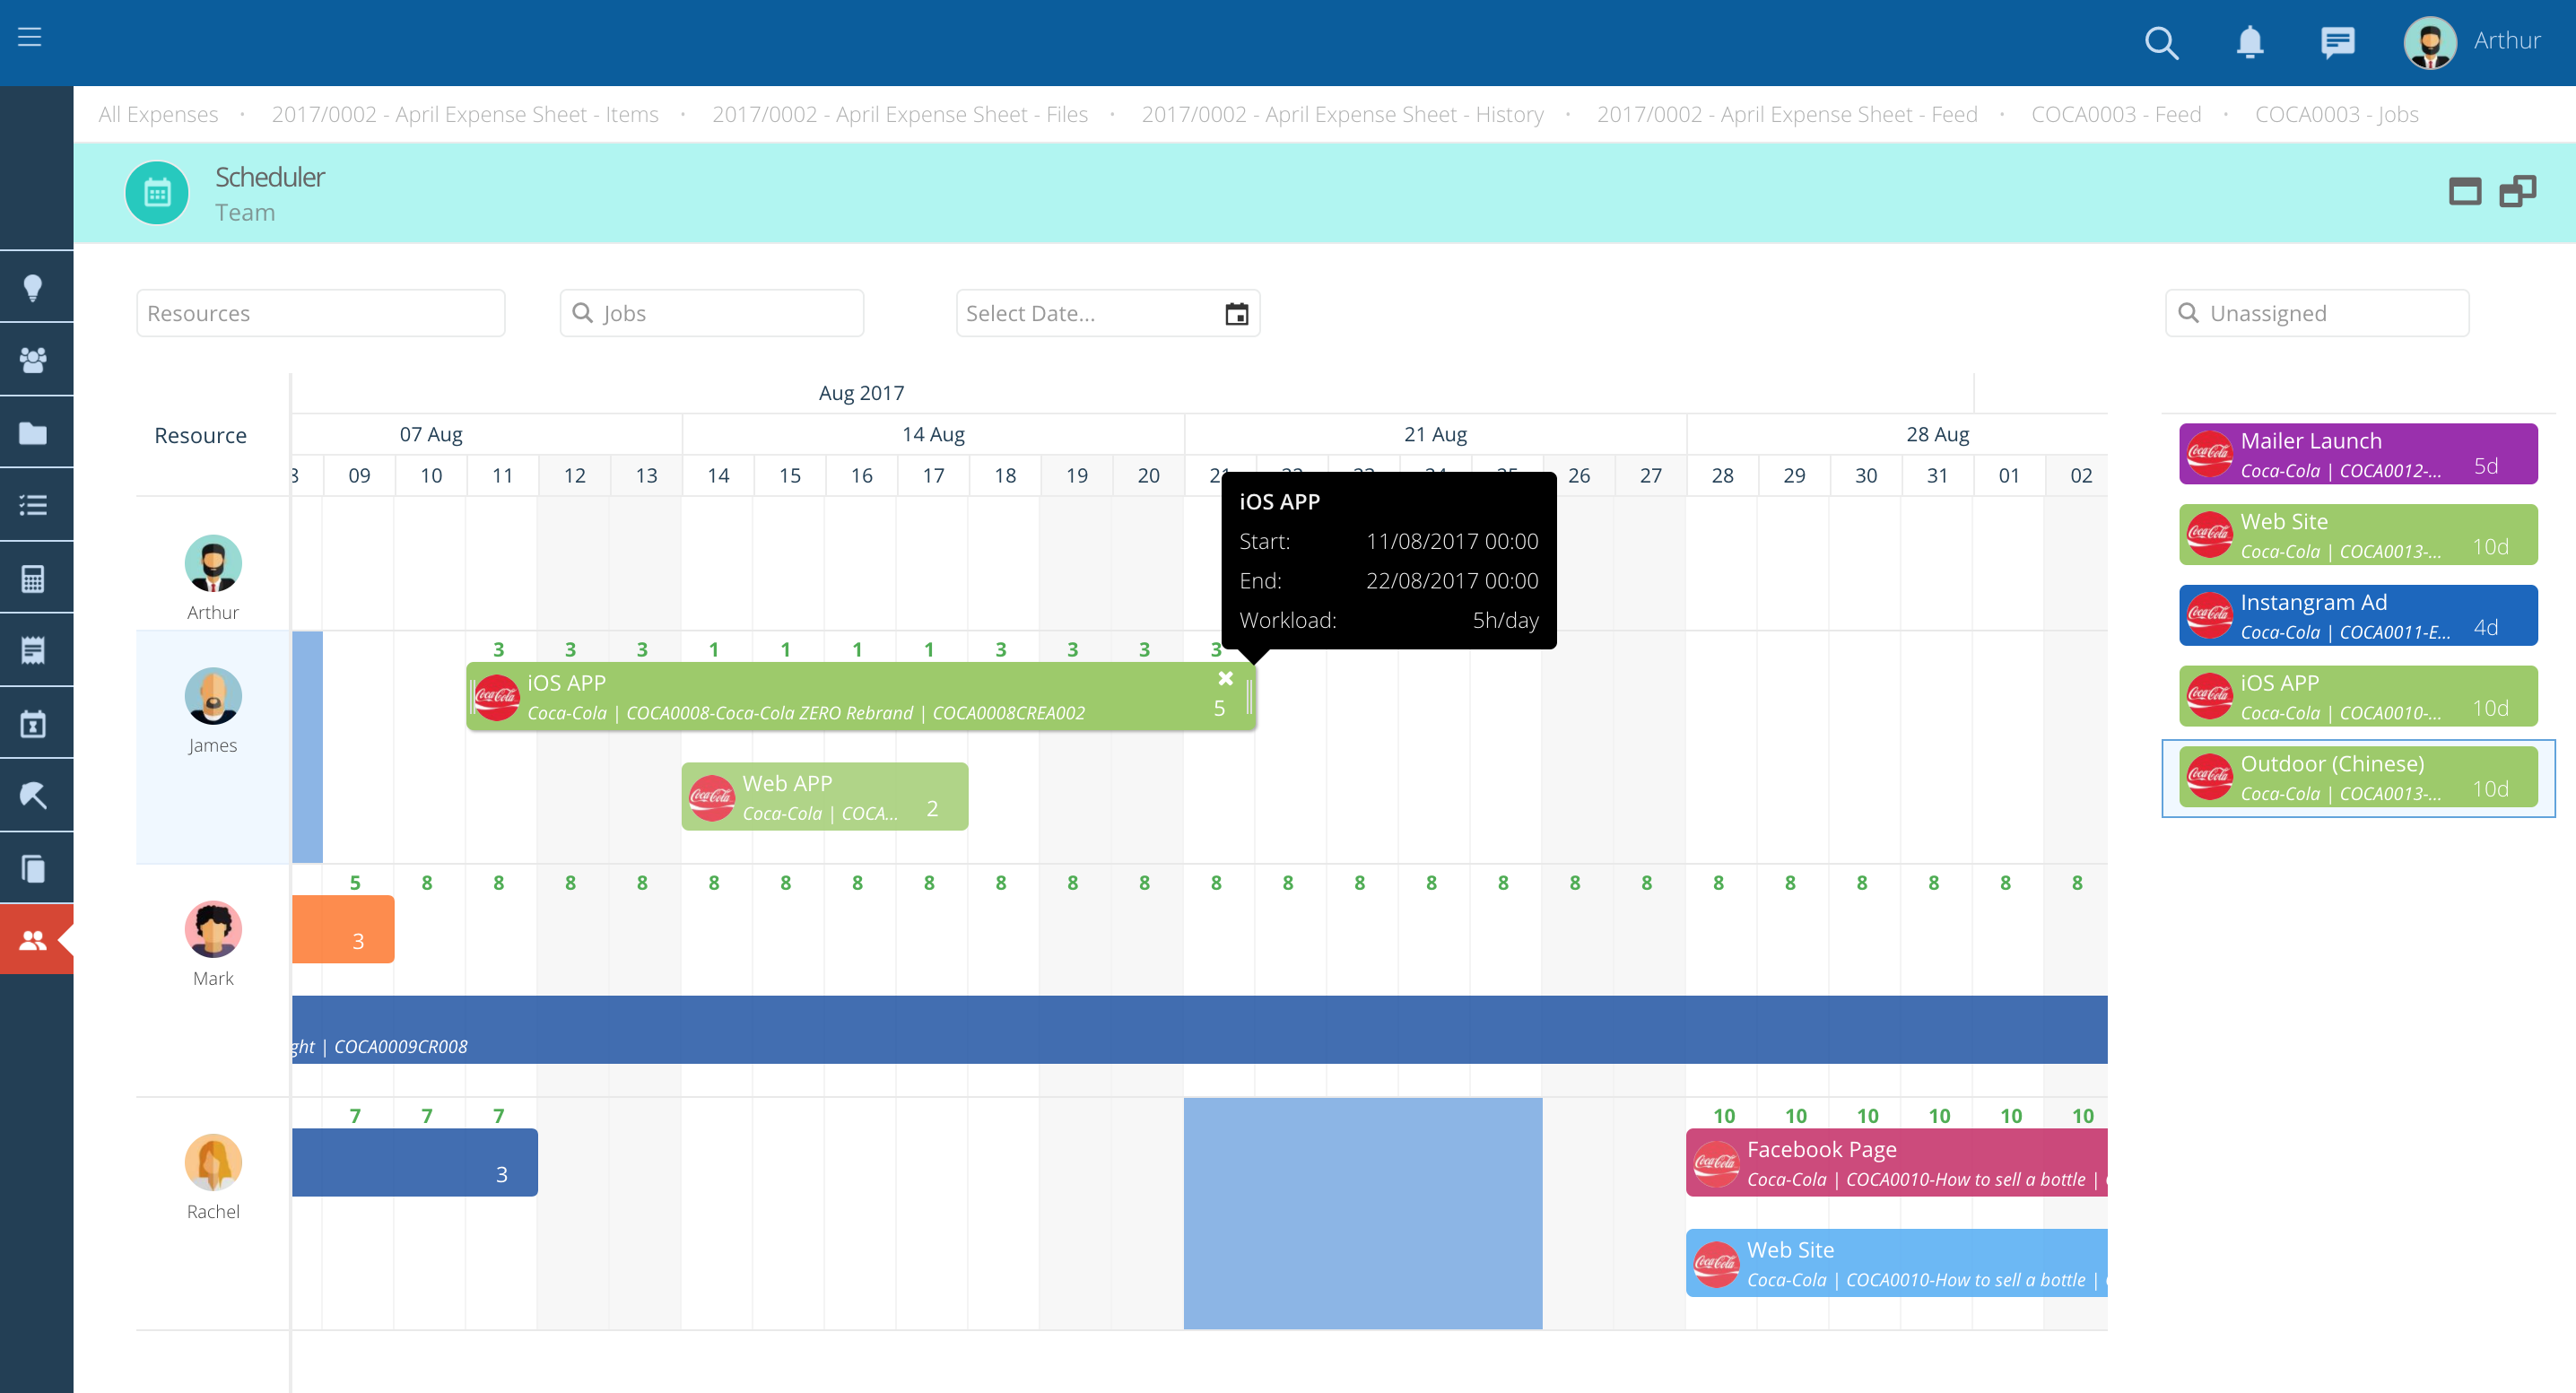The height and width of the screenshot is (1393, 2576).
Task: Select the active team scheduler sidebar icon
Action: click(x=33, y=940)
